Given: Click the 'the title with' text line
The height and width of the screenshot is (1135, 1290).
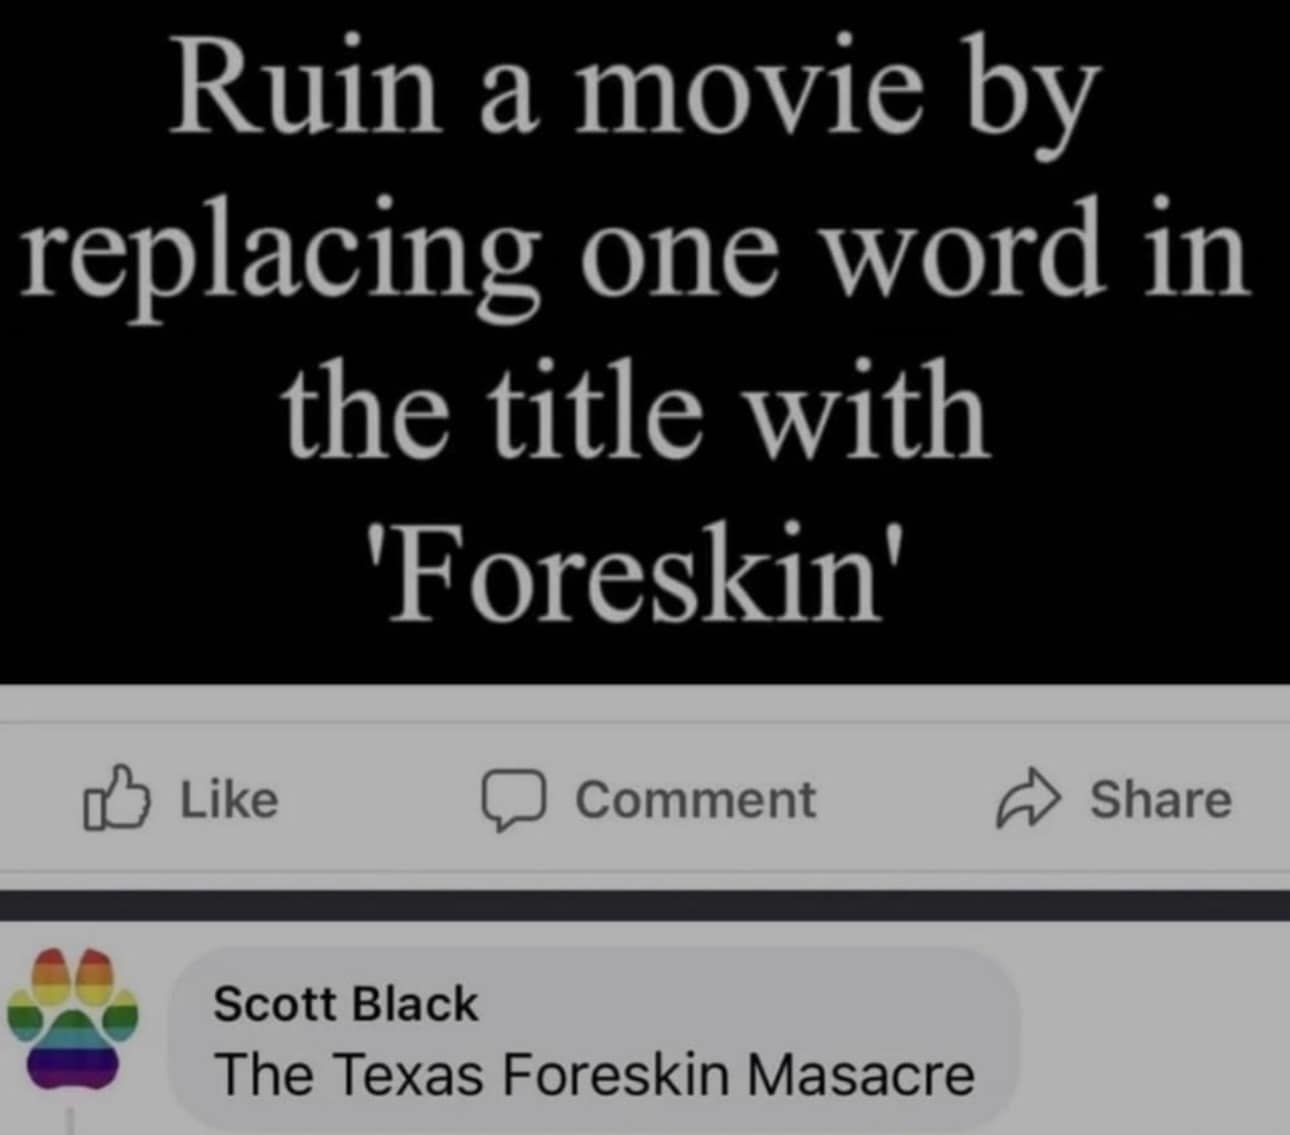Looking at the screenshot, I should coord(634,410).
